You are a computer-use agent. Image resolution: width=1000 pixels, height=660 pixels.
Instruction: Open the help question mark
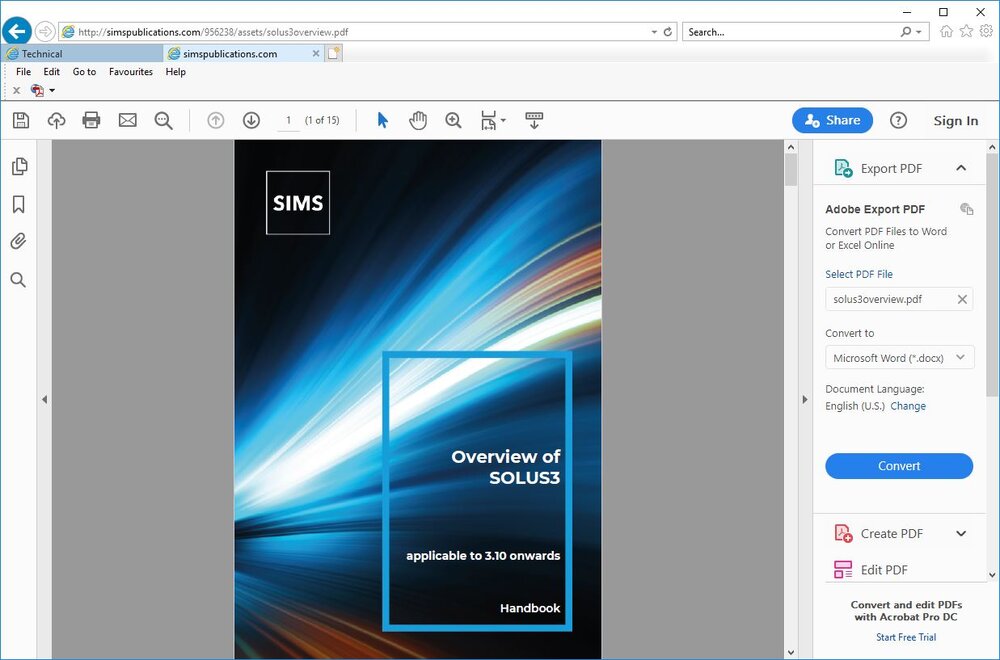click(x=898, y=120)
